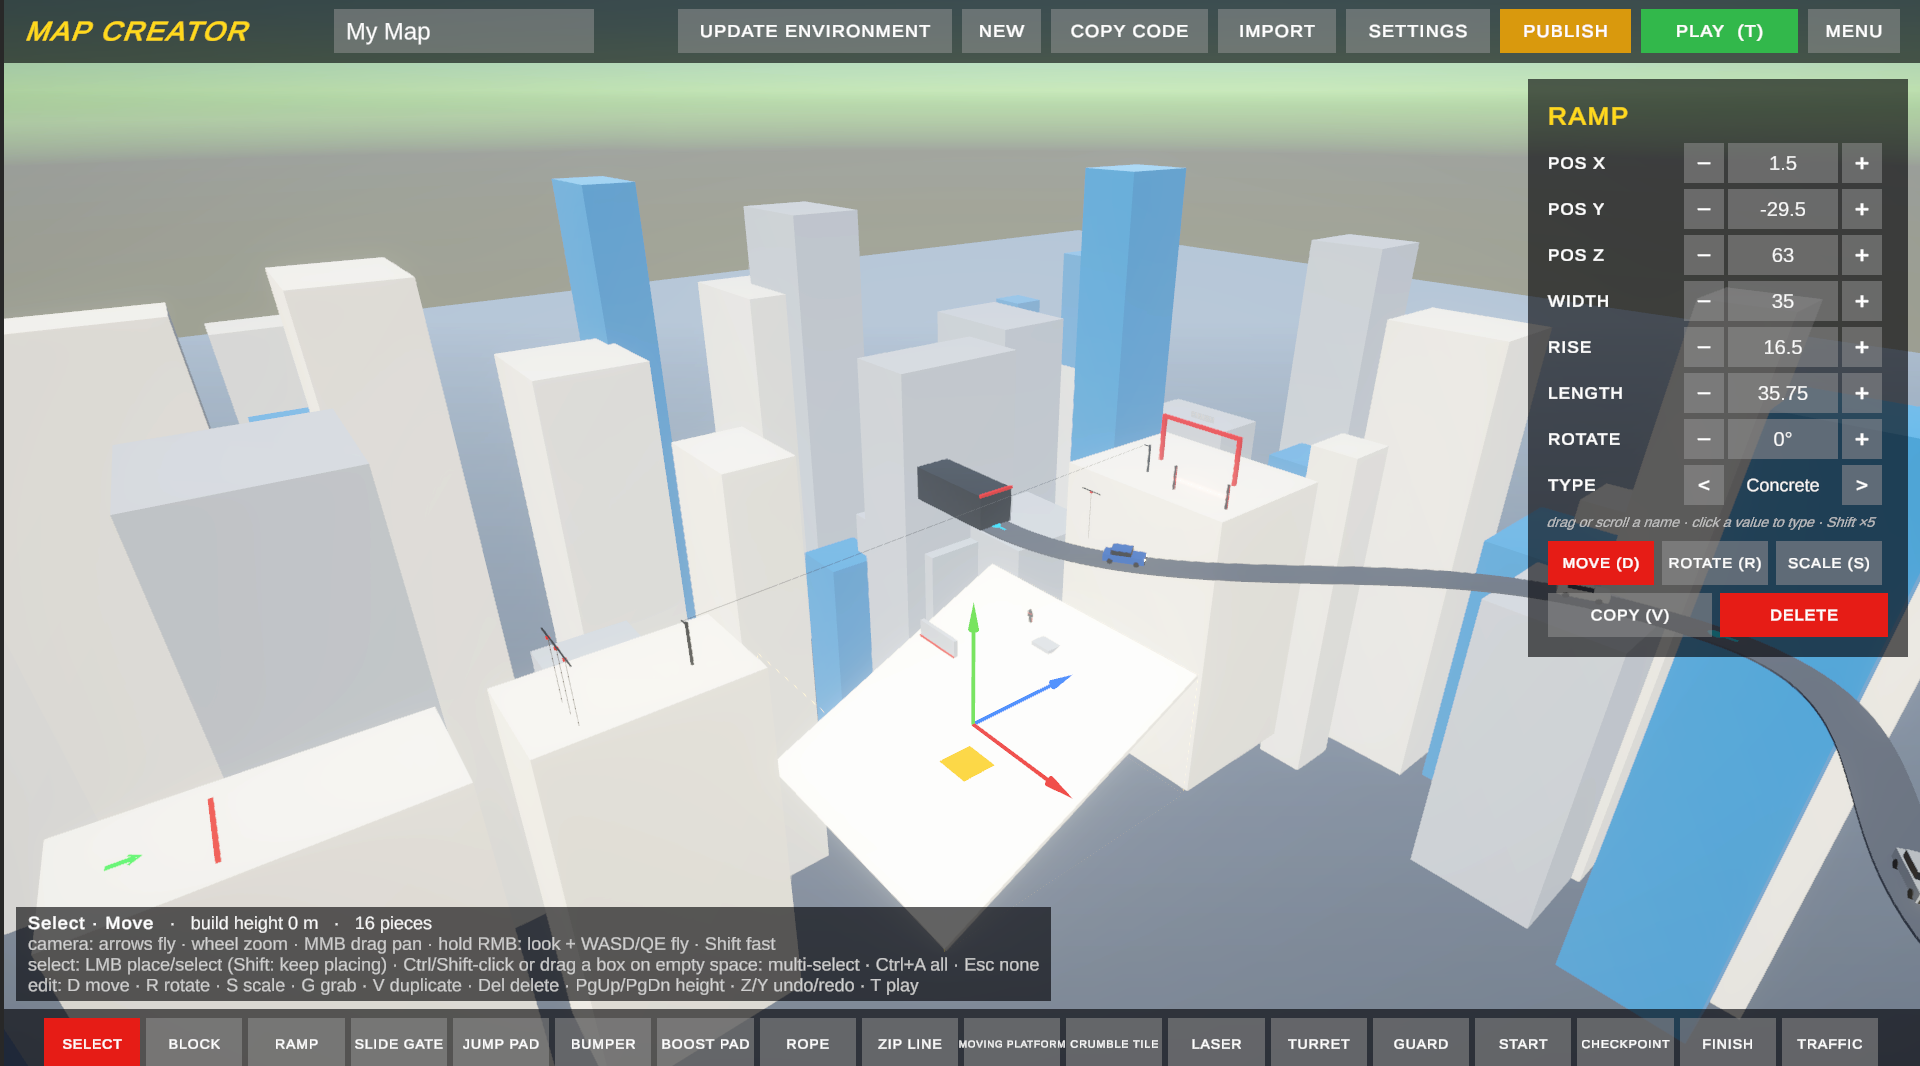Open SETTINGS
The width and height of the screenshot is (1920, 1066).
(1417, 31)
